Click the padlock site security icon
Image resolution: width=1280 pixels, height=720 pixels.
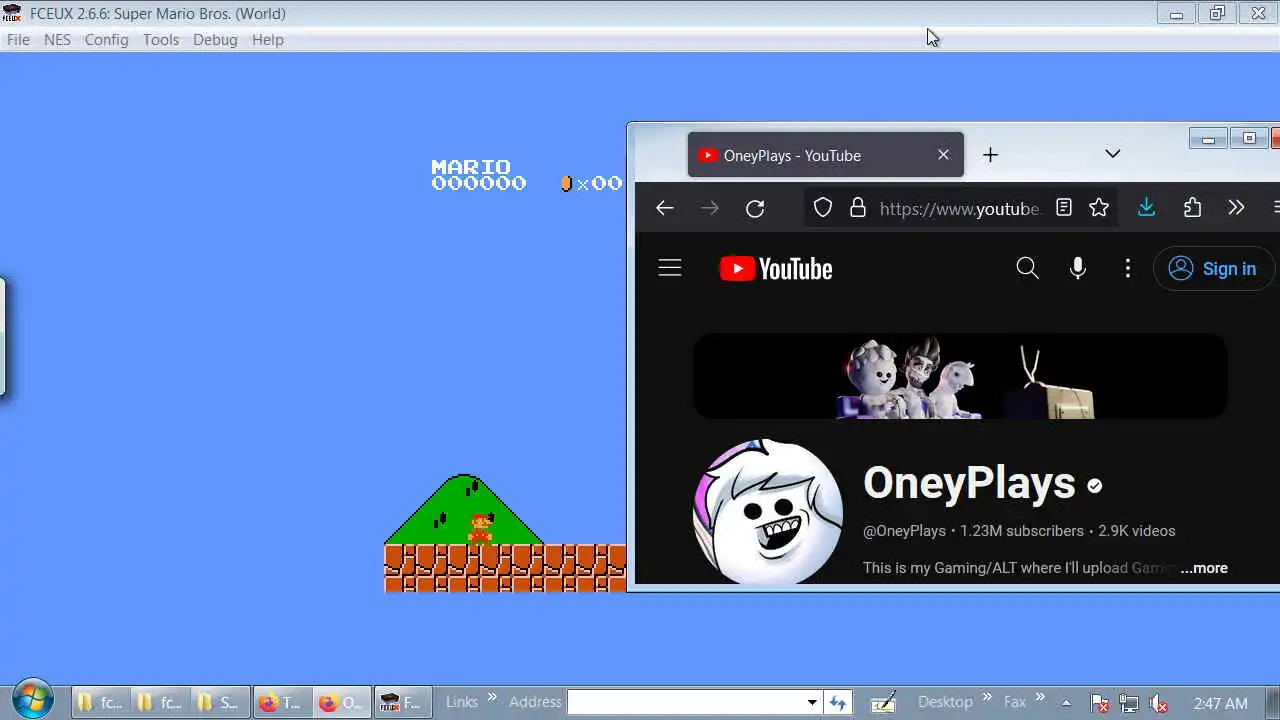[x=857, y=208]
